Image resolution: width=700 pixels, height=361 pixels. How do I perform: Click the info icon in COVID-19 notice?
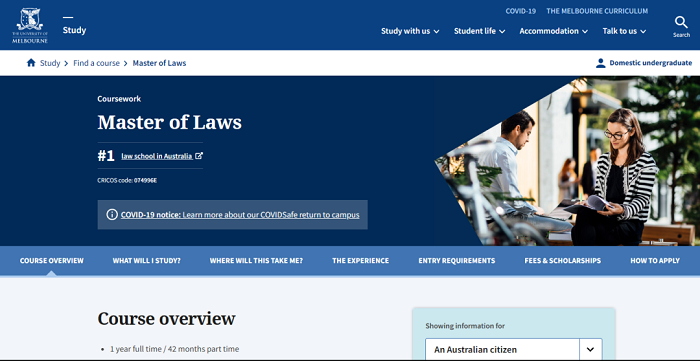(x=112, y=215)
